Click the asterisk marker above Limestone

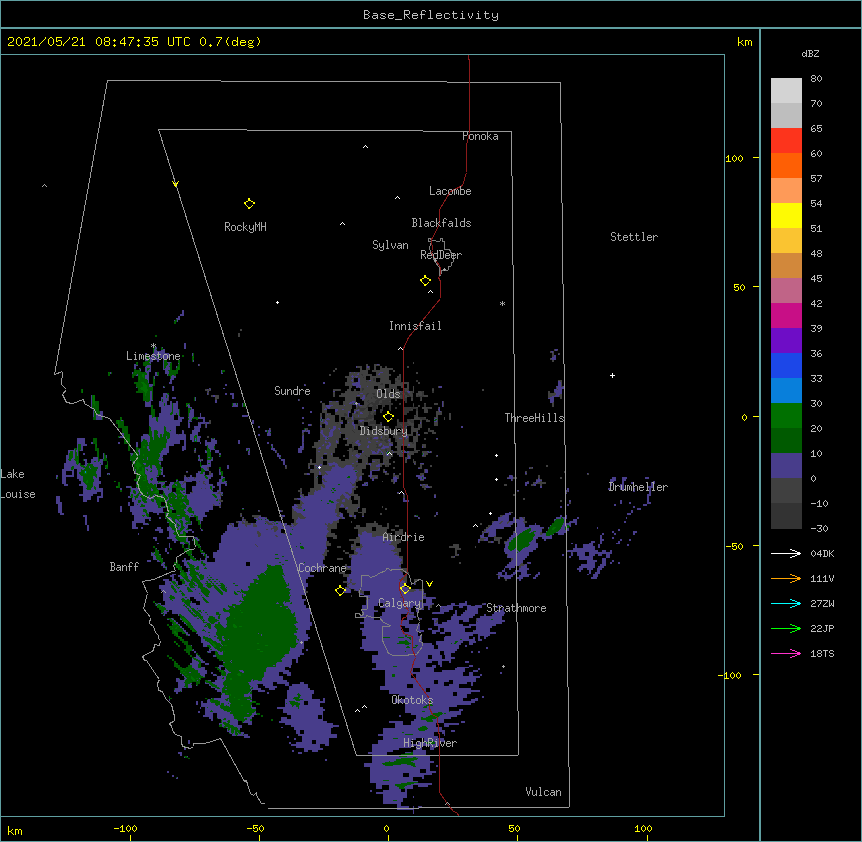pos(153,346)
